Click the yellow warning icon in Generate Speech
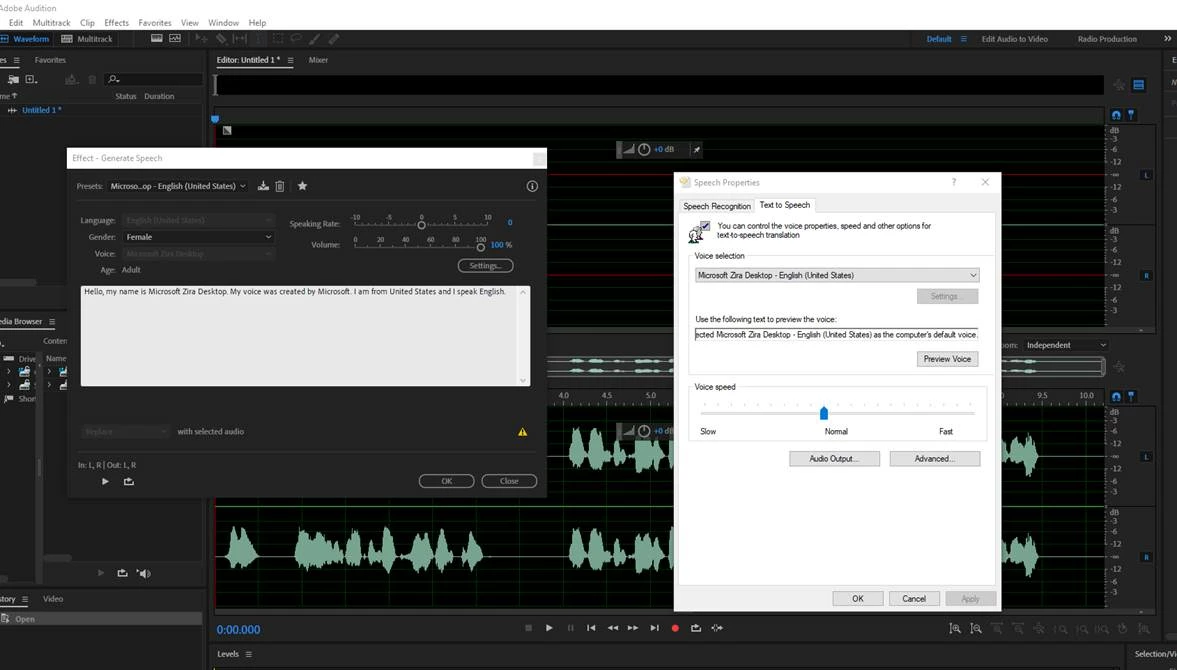This screenshot has width=1177, height=670. point(522,432)
